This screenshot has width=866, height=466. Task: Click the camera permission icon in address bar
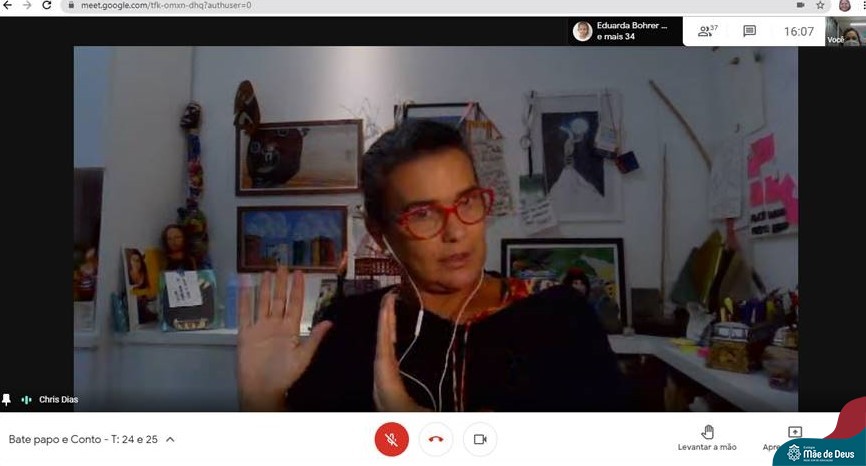click(x=800, y=5)
